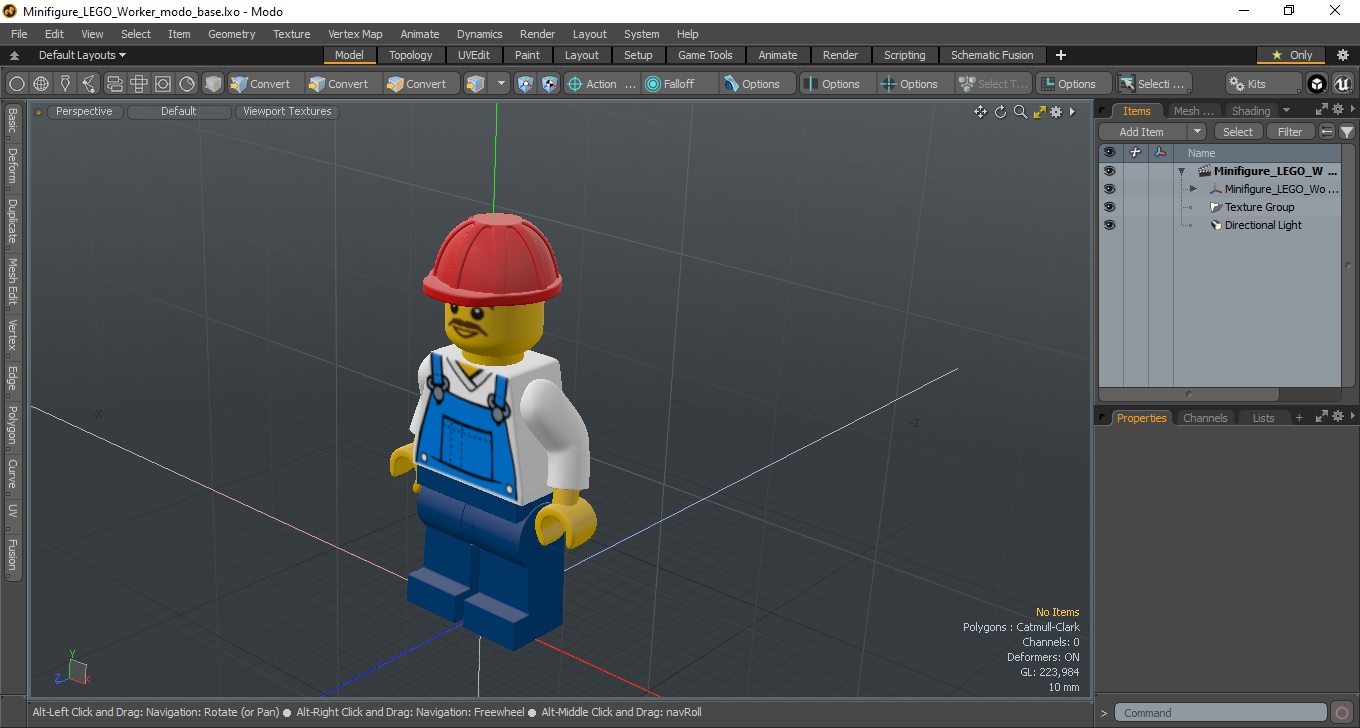Click the axis gizmo in viewport corner
Image resolution: width=1360 pixels, height=728 pixels.
(x=72, y=669)
